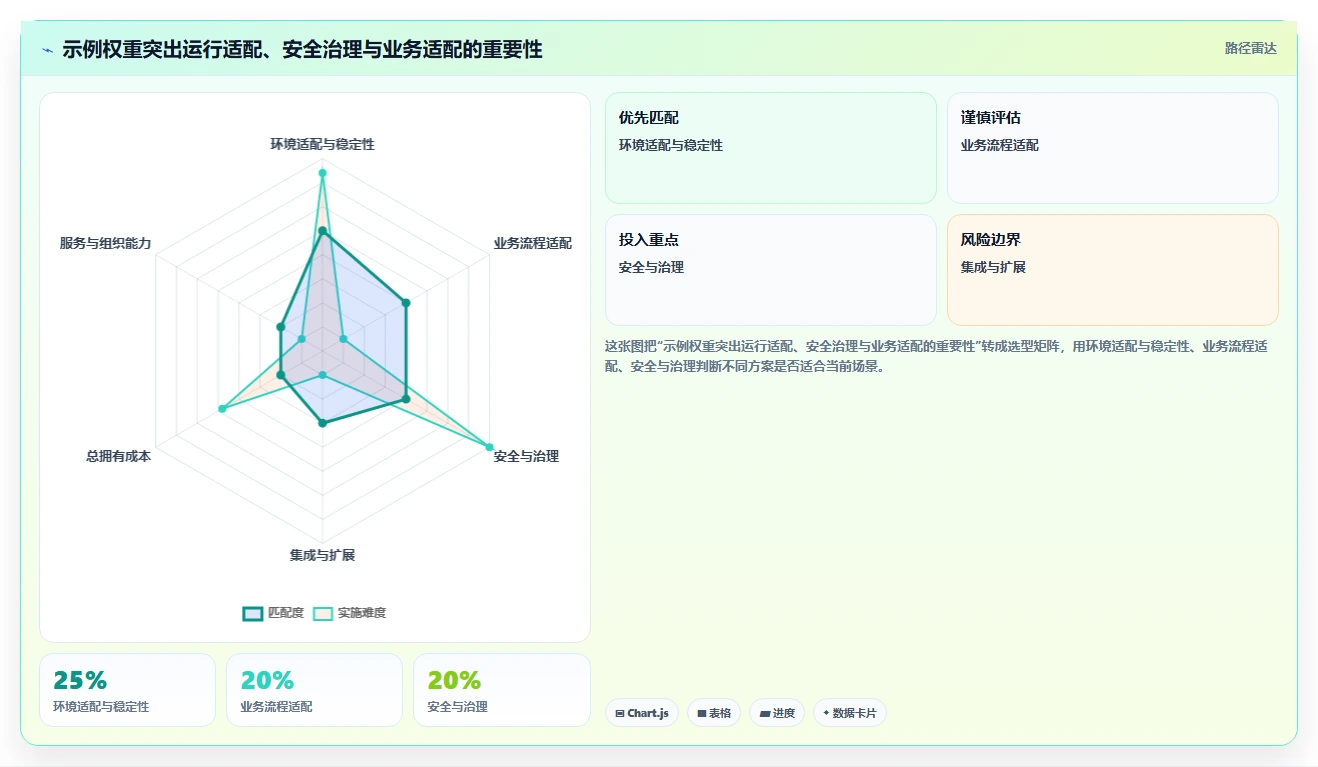
Task: Click the 进度 tag chip
Action: point(777,713)
